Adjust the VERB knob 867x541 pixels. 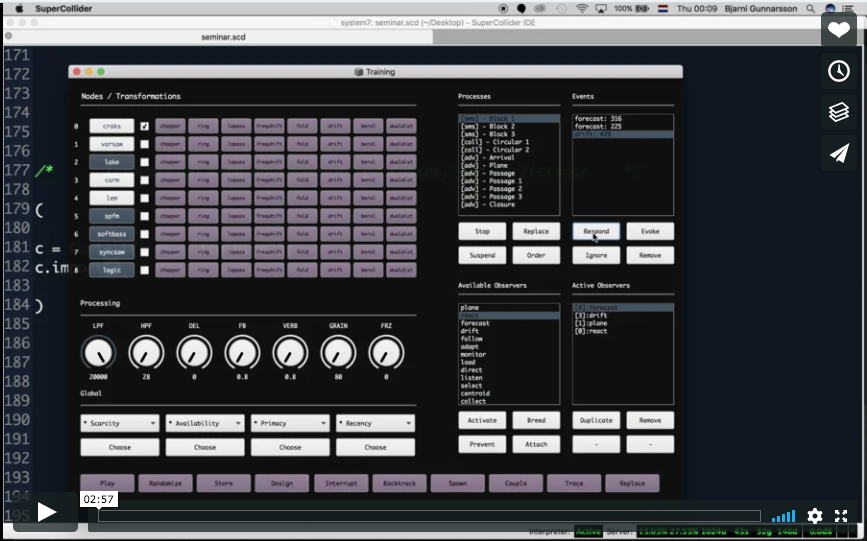(x=290, y=352)
